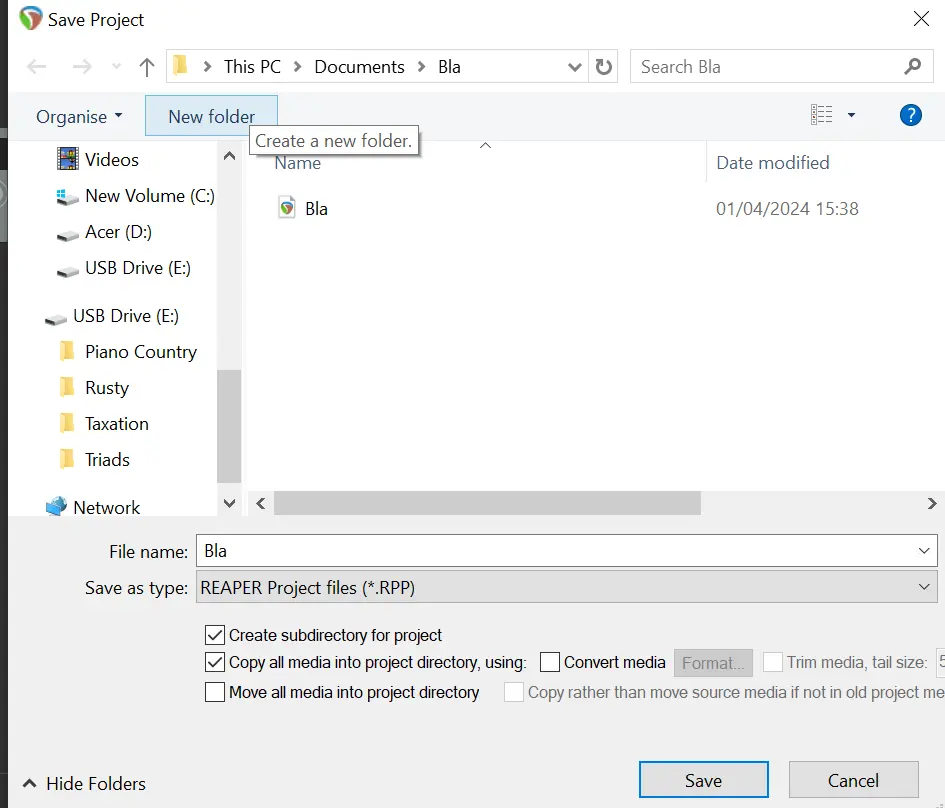This screenshot has height=808, width=945.
Task: Open the Save as type dropdown
Action: 566,588
